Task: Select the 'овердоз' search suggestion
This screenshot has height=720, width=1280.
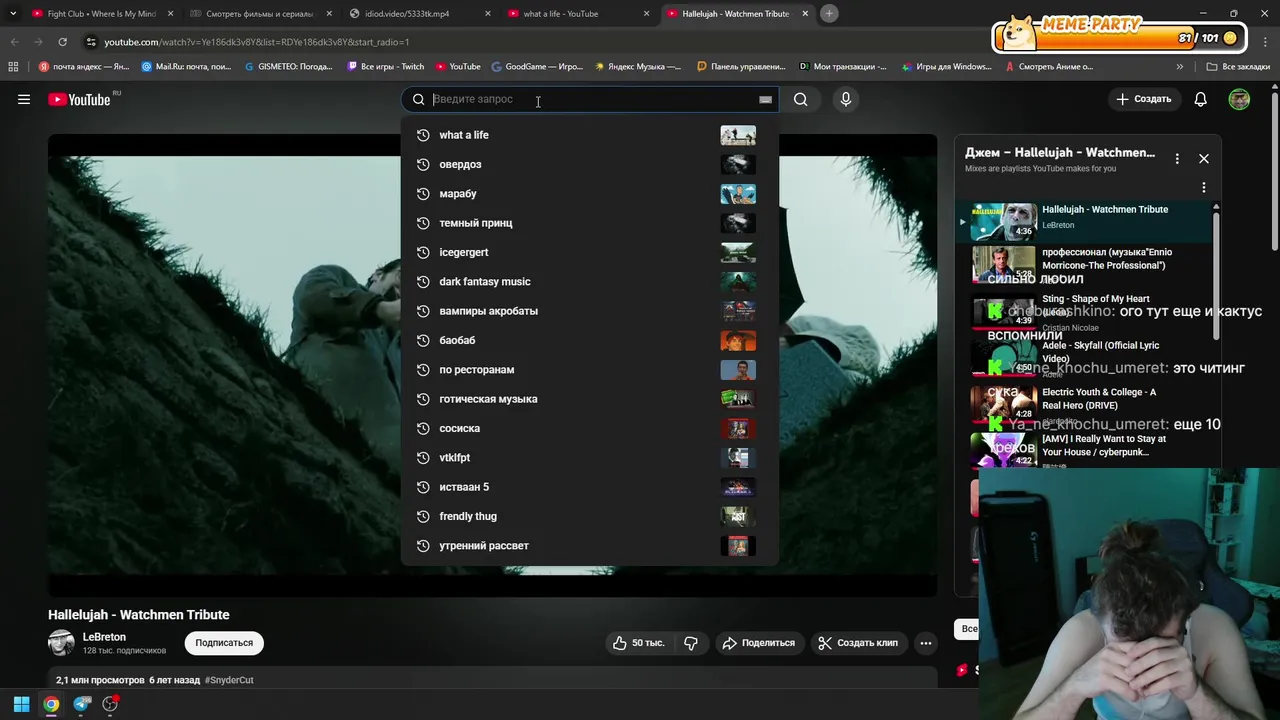Action: pos(590,164)
